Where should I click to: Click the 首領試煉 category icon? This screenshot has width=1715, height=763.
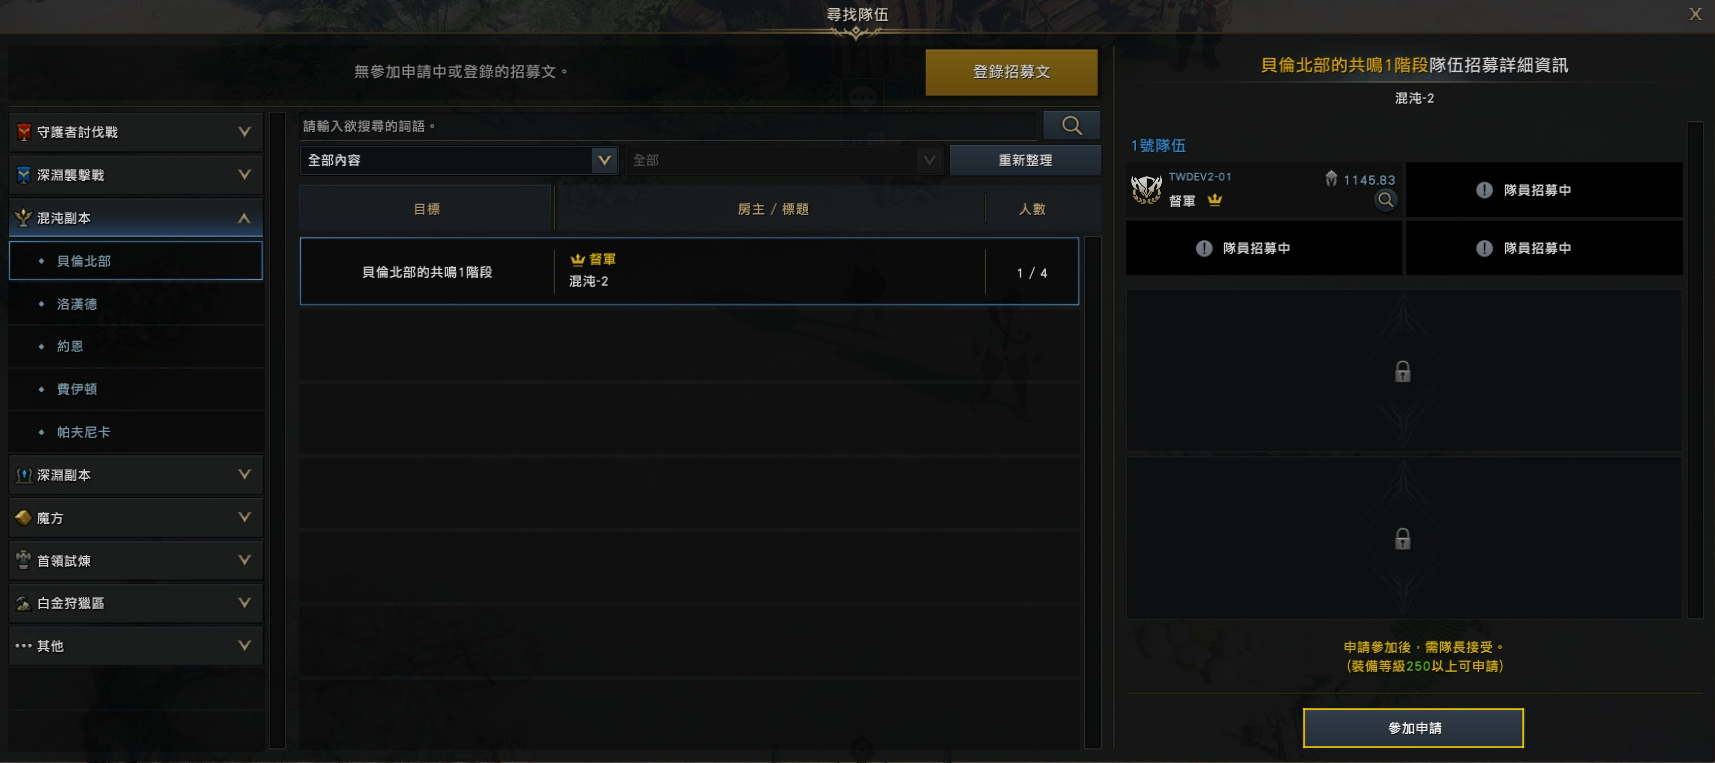click(24, 561)
